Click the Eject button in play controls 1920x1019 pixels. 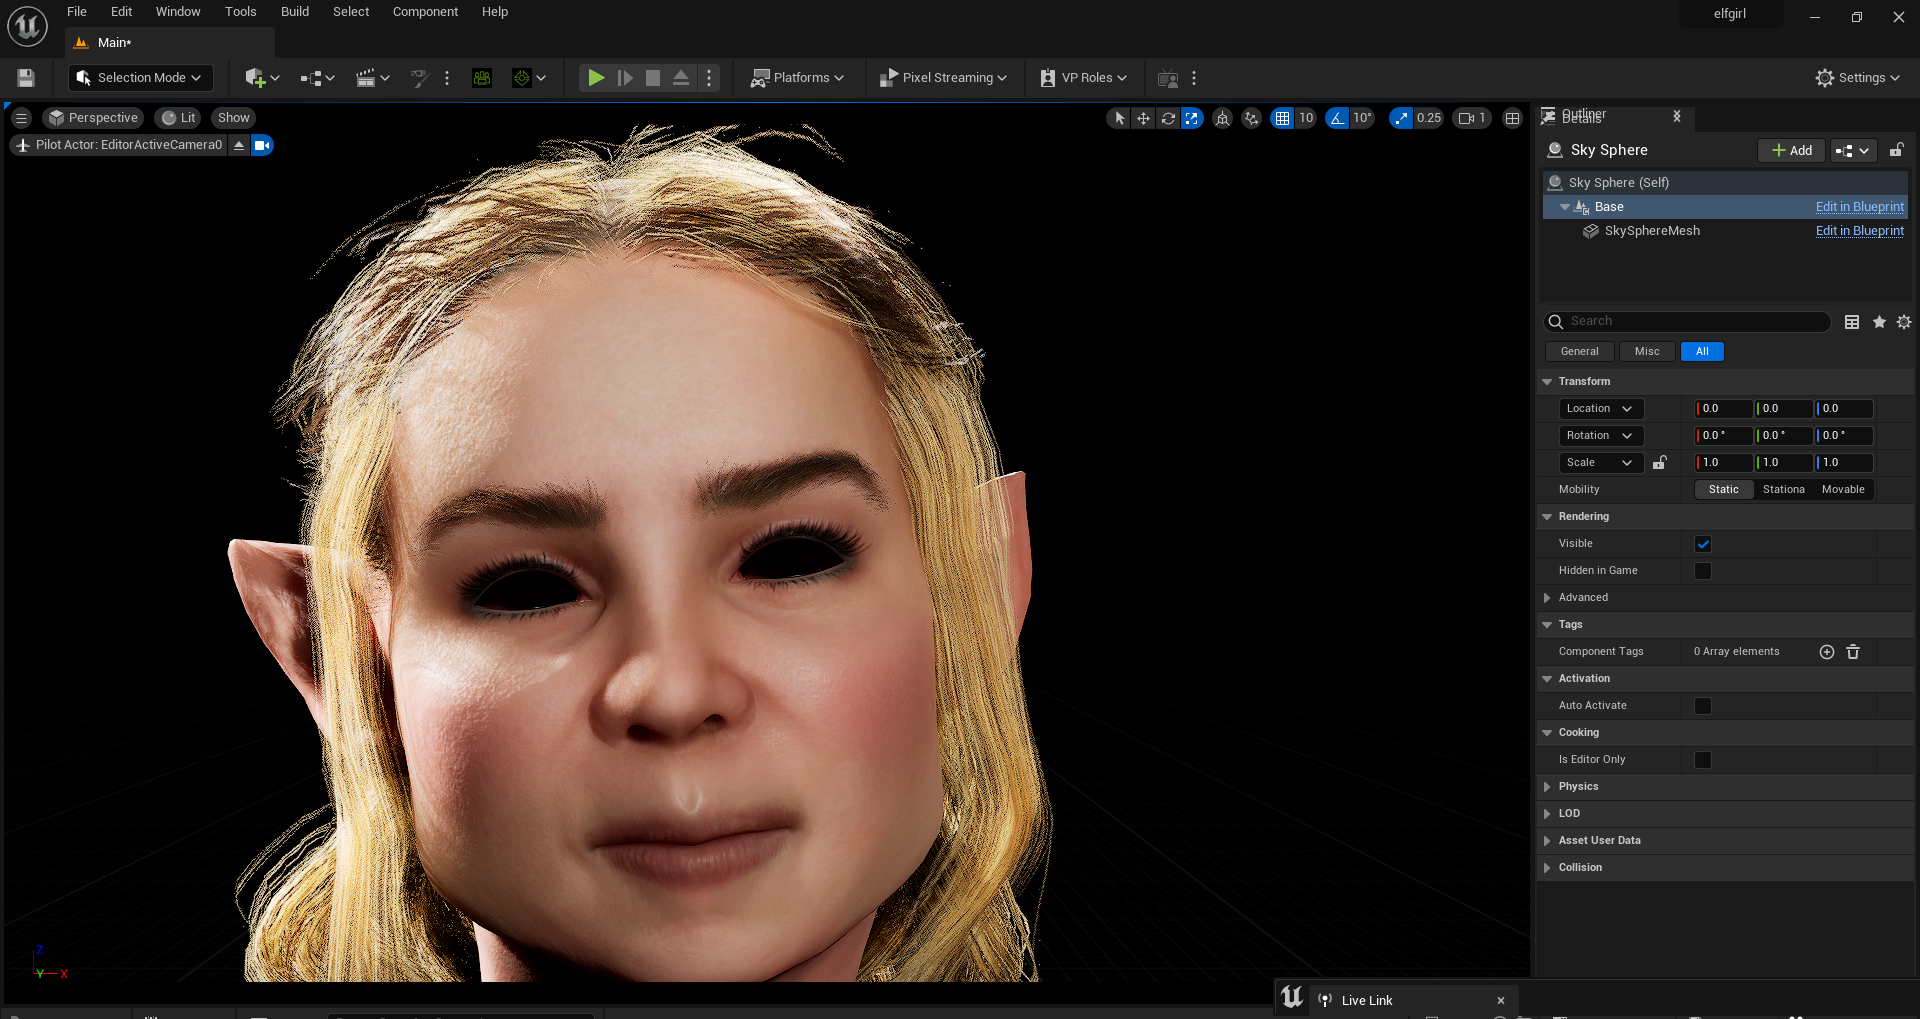click(x=681, y=78)
